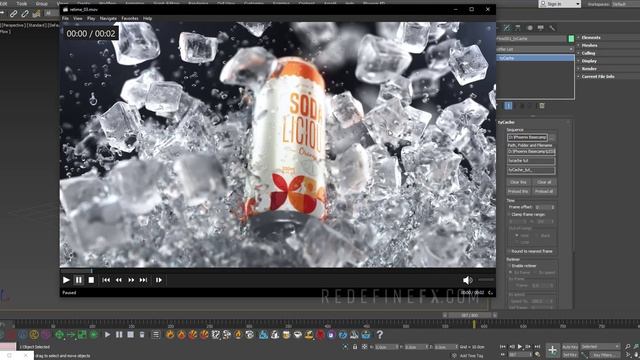640x360 pixels.
Task: Fast forward the video in media player
Action: click(x=131, y=280)
